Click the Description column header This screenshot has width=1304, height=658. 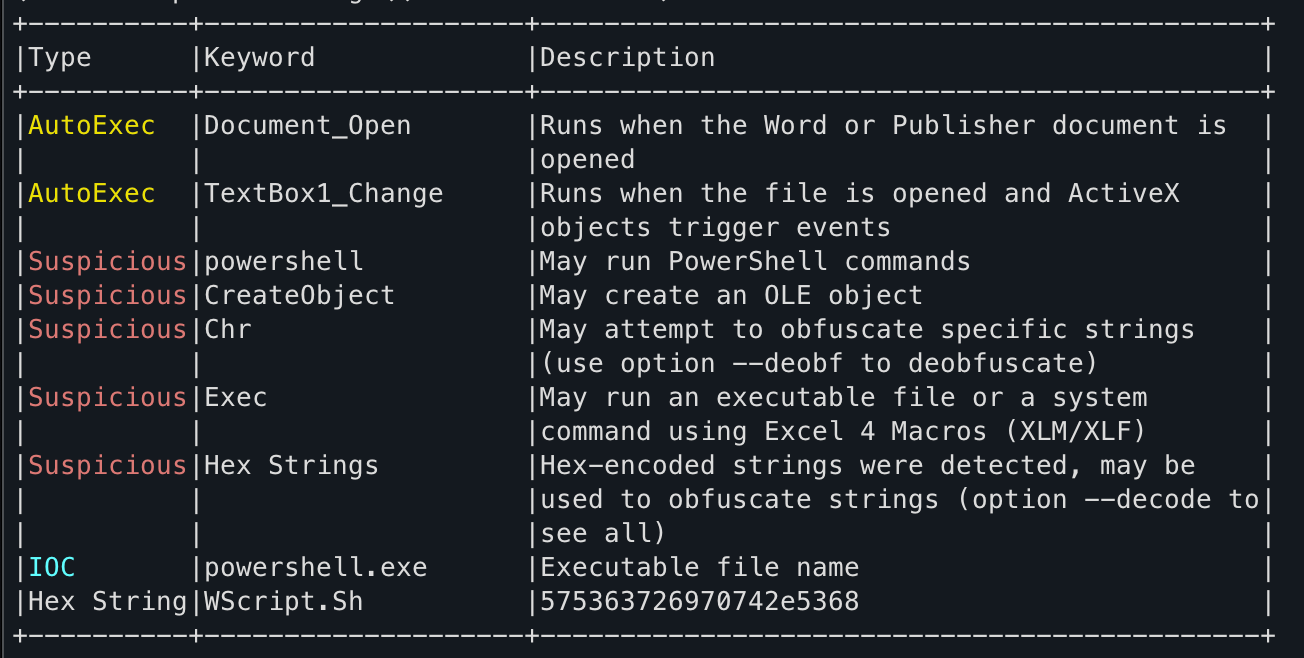point(628,58)
